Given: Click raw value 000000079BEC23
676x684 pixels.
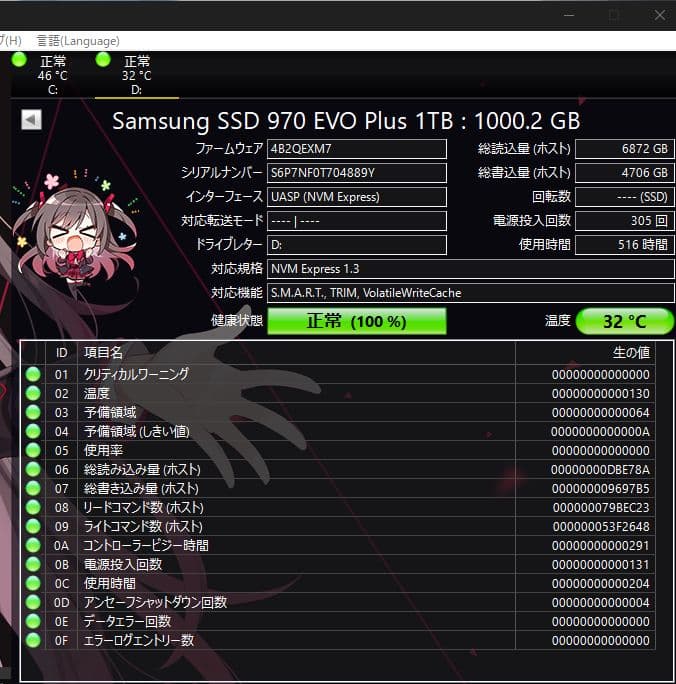Looking at the screenshot, I should point(601,507).
